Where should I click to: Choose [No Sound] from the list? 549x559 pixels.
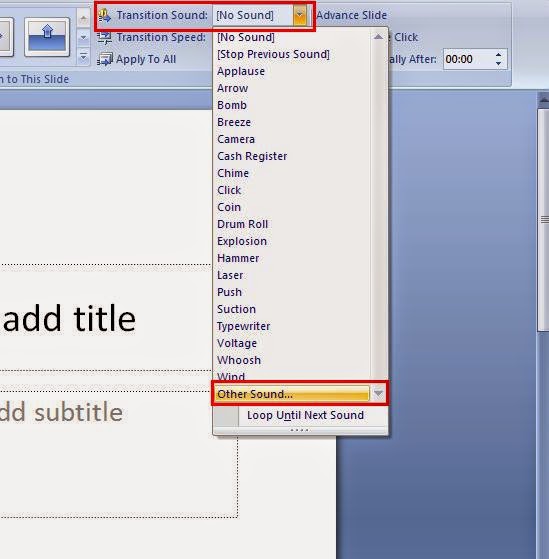(x=246, y=37)
